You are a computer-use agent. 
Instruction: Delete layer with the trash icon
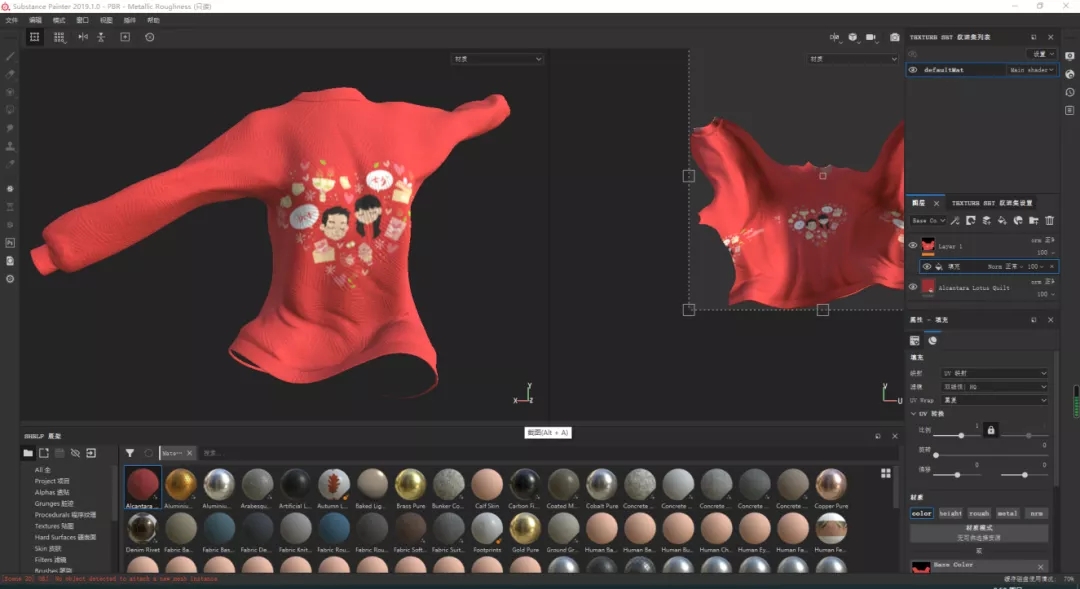[1050, 220]
